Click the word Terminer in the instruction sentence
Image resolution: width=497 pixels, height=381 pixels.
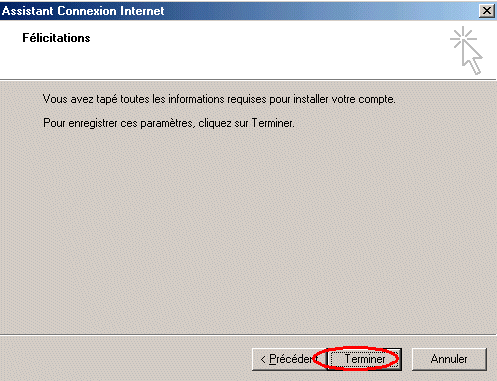(273, 123)
